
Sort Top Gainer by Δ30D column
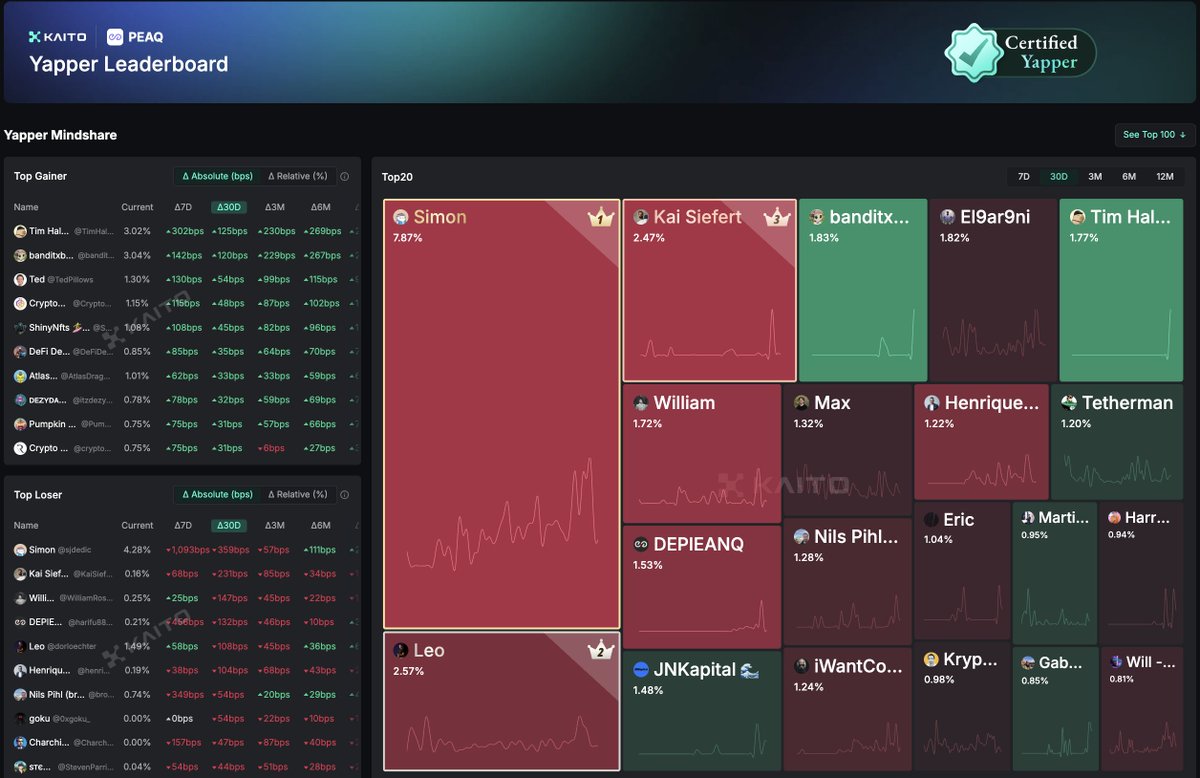229,207
